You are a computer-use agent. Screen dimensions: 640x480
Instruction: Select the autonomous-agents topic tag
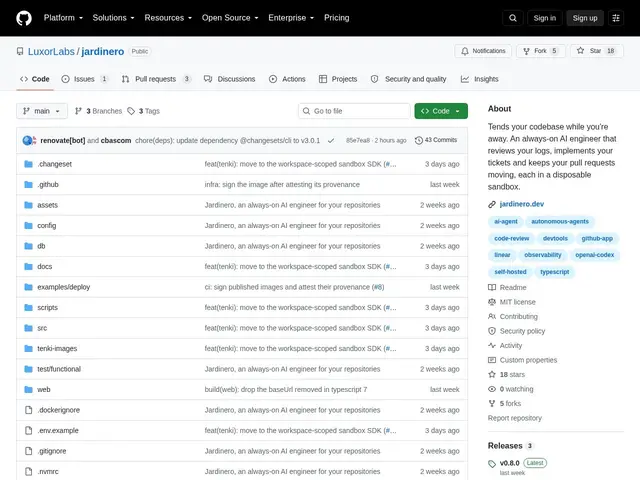[x=560, y=222]
